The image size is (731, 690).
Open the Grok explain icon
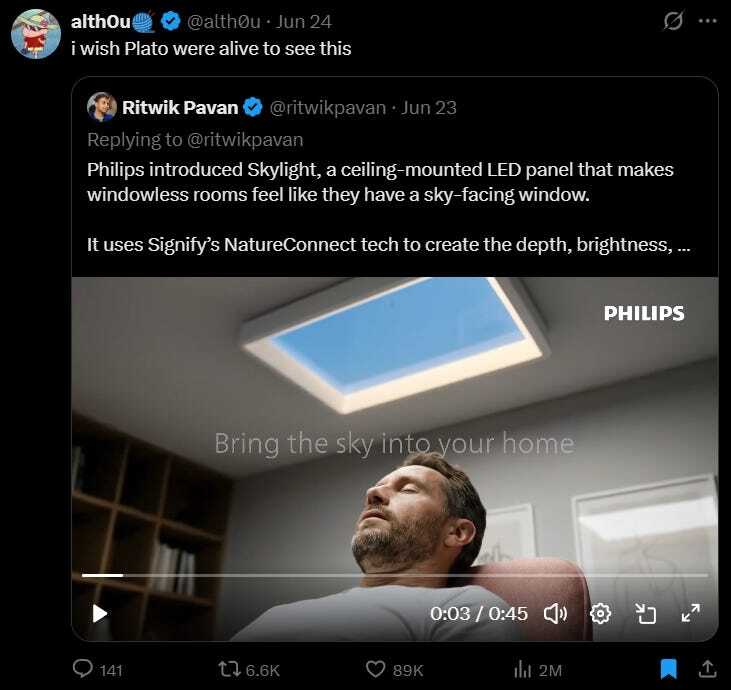point(673,21)
